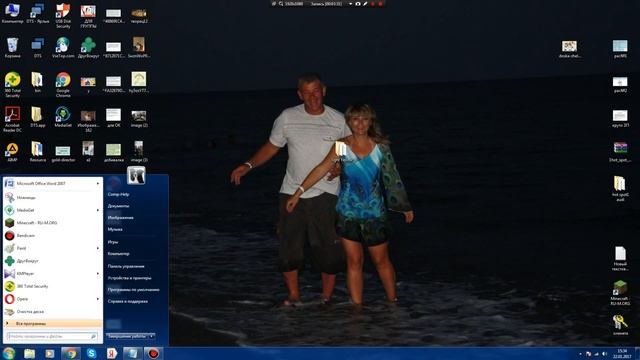Image resolution: width=640 pixels, height=360 pixels.
Task: Click the Завершение работы button
Action: click(x=127, y=336)
